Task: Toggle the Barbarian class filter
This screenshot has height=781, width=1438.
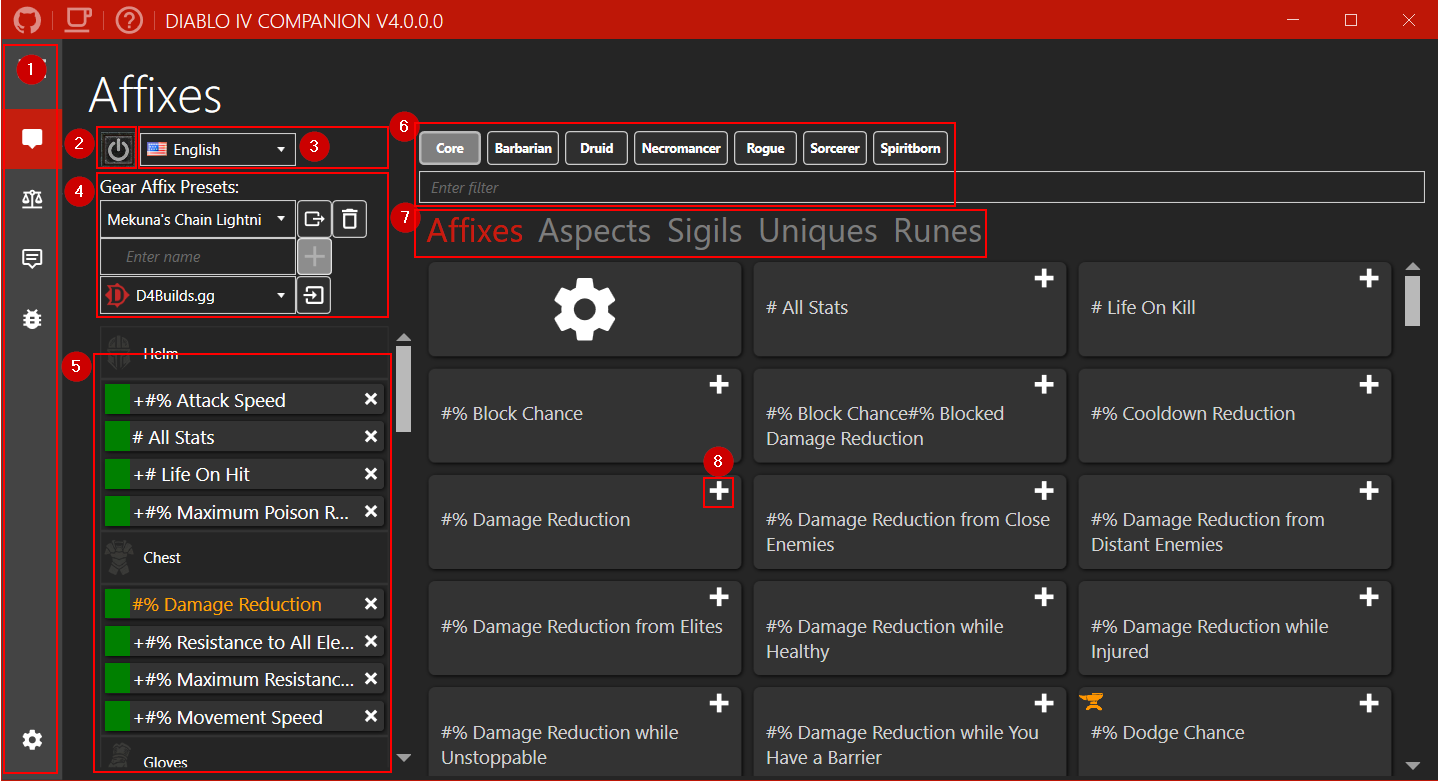Action: [x=523, y=148]
